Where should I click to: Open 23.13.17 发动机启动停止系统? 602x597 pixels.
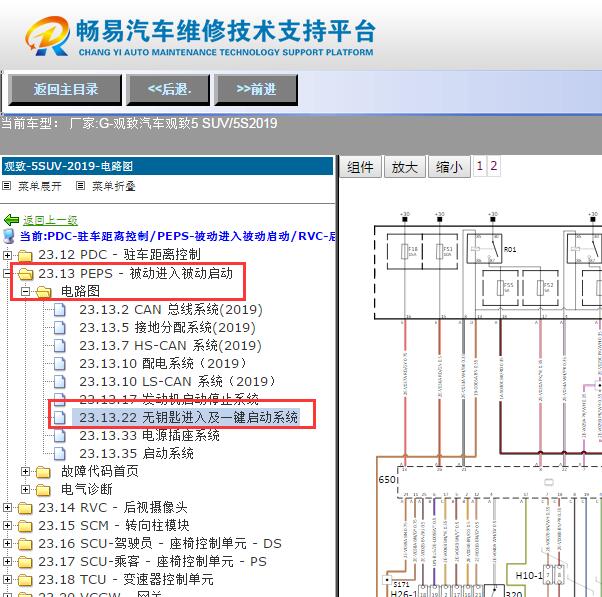coord(169,399)
